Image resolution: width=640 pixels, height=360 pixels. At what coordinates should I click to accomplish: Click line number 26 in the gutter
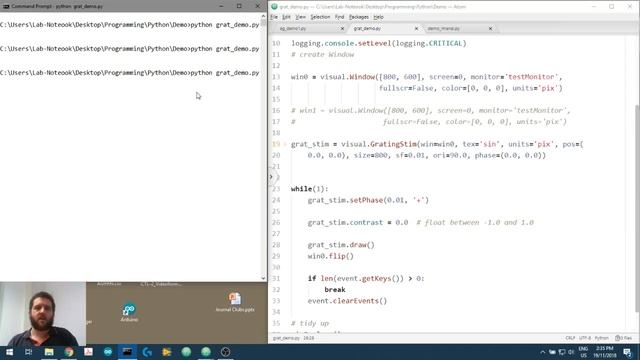coord(276,222)
